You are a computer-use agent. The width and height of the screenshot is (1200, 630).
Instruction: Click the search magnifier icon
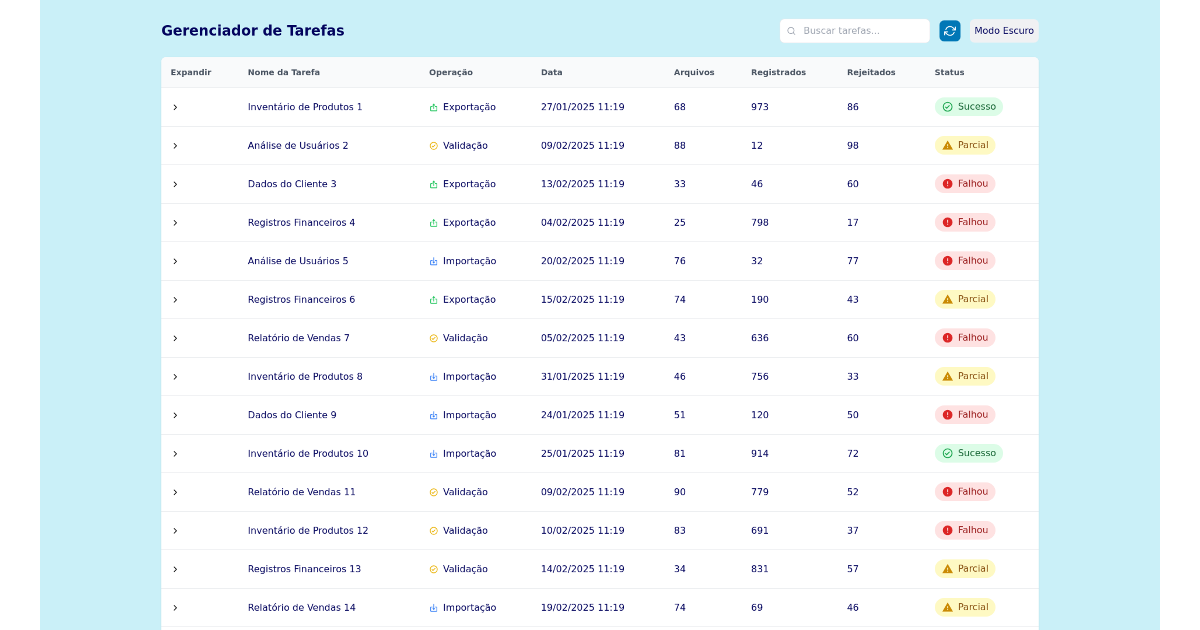[791, 31]
